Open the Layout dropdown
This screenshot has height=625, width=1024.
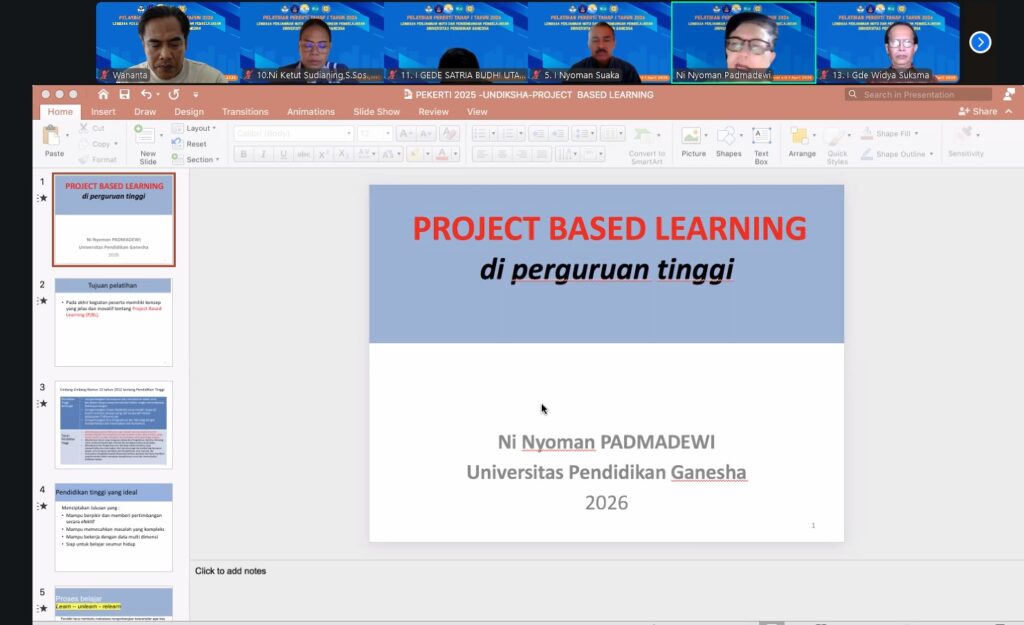(x=198, y=128)
